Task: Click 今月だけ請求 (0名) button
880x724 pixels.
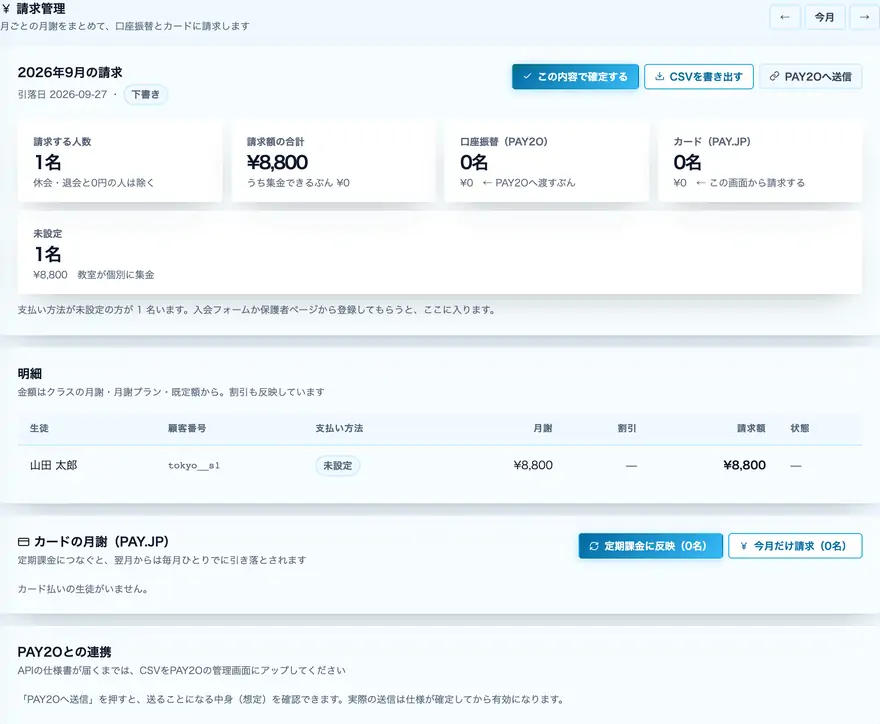Action: (795, 546)
